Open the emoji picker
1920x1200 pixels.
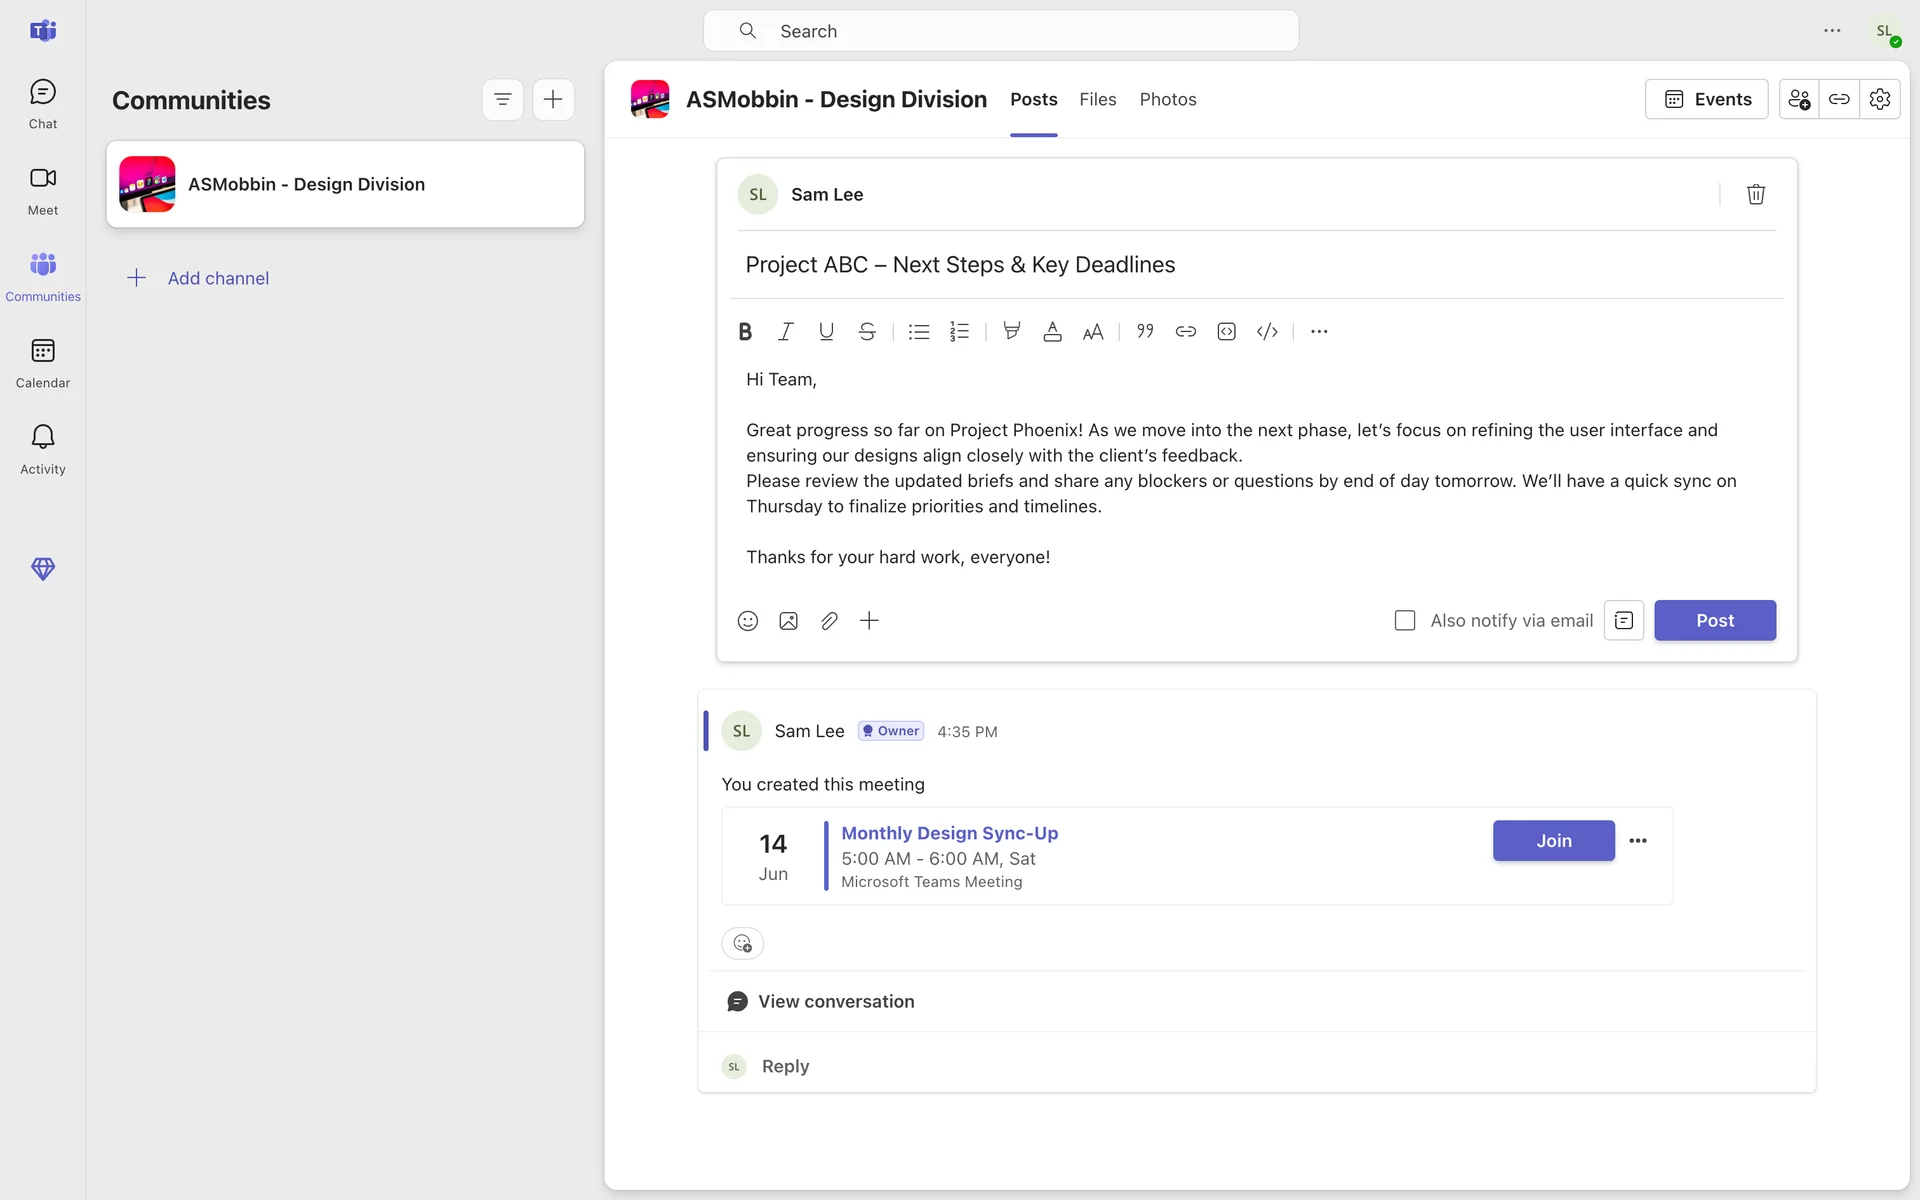pos(748,621)
